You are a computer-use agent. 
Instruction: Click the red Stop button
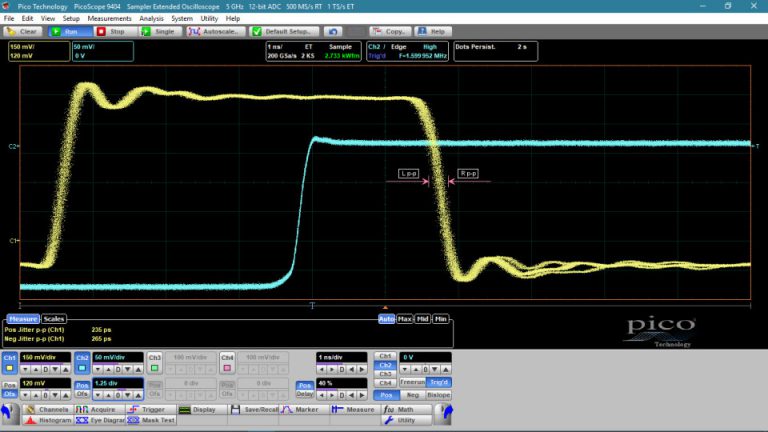116,31
